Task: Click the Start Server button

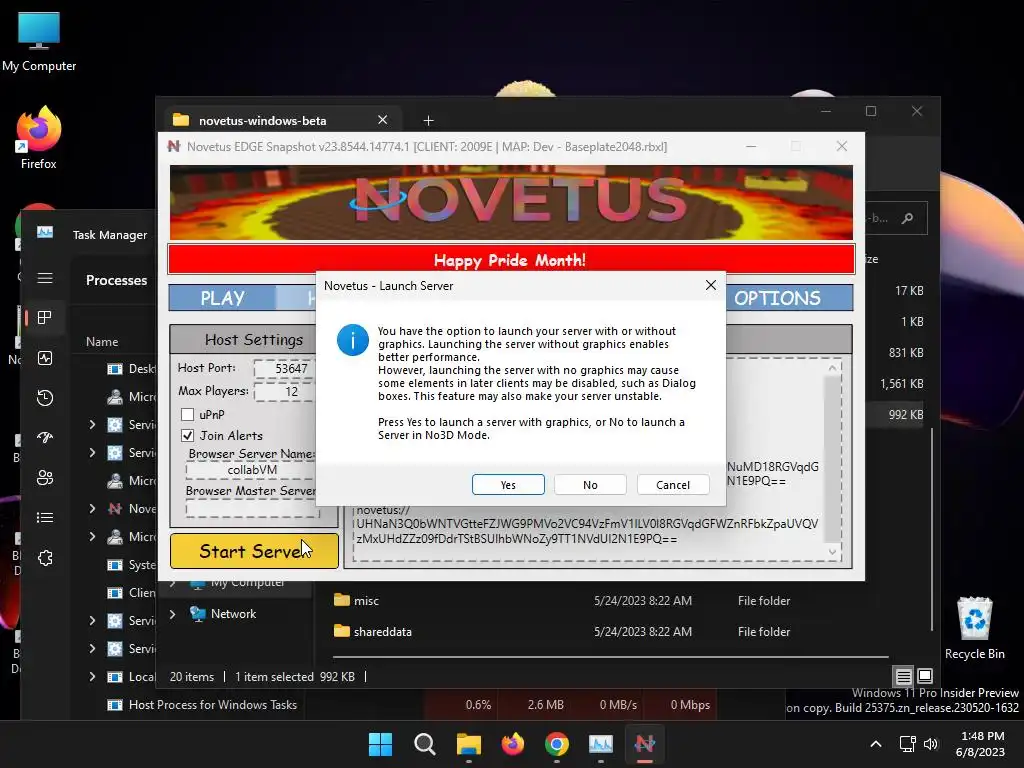Action: (x=254, y=551)
